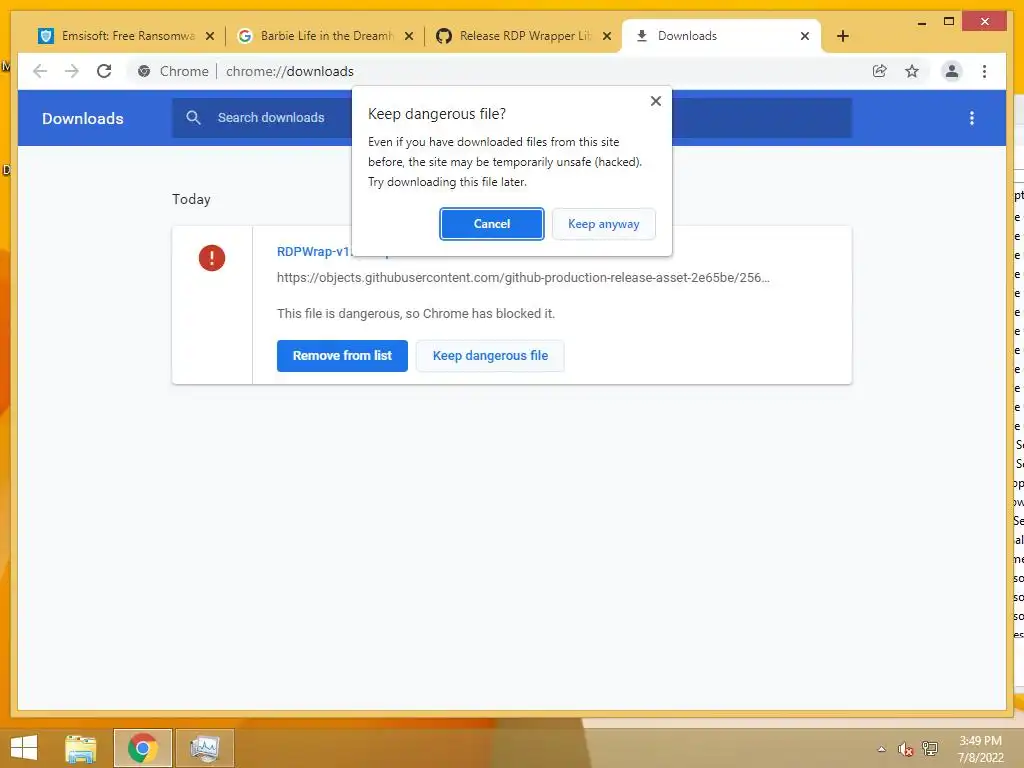Switch to Barbie Life in the Dreamhouse tab
The height and width of the screenshot is (768, 1024).
[327, 36]
